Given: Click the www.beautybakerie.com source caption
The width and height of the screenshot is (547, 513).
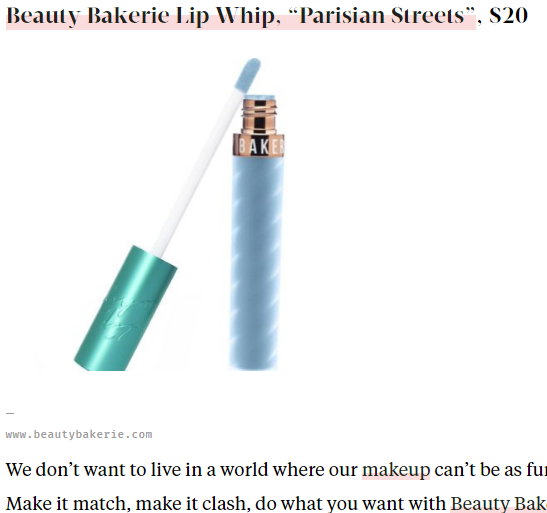Looking at the screenshot, I should pos(79,435).
